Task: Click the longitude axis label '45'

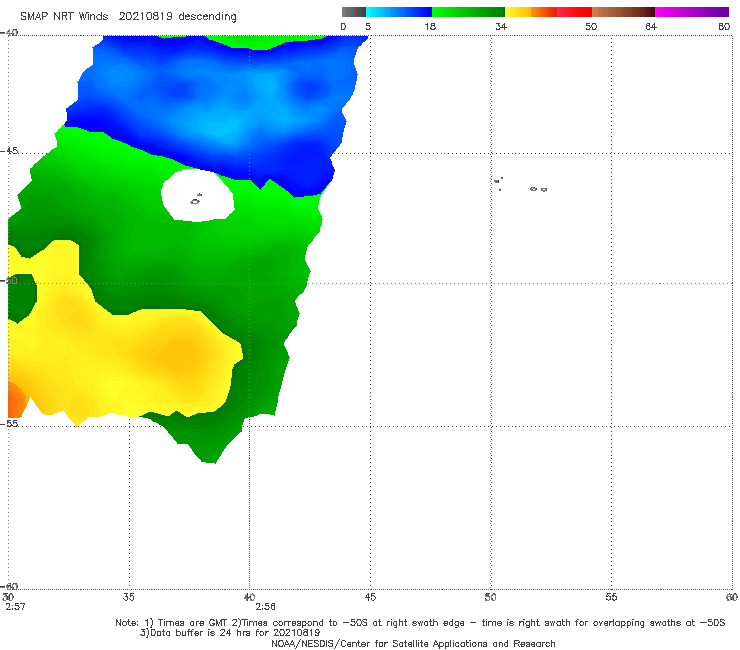Action: (x=370, y=597)
